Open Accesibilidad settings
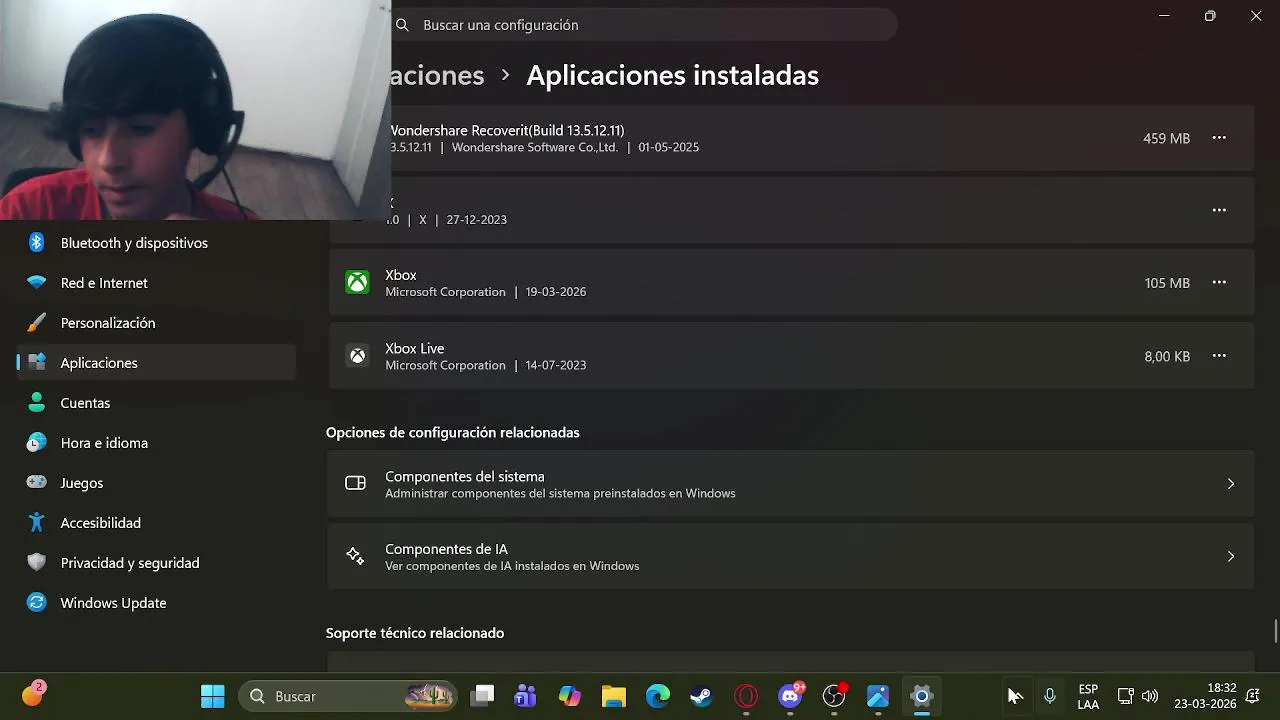The height and width of the screenshot is (720, 1280). pos(100,523)
